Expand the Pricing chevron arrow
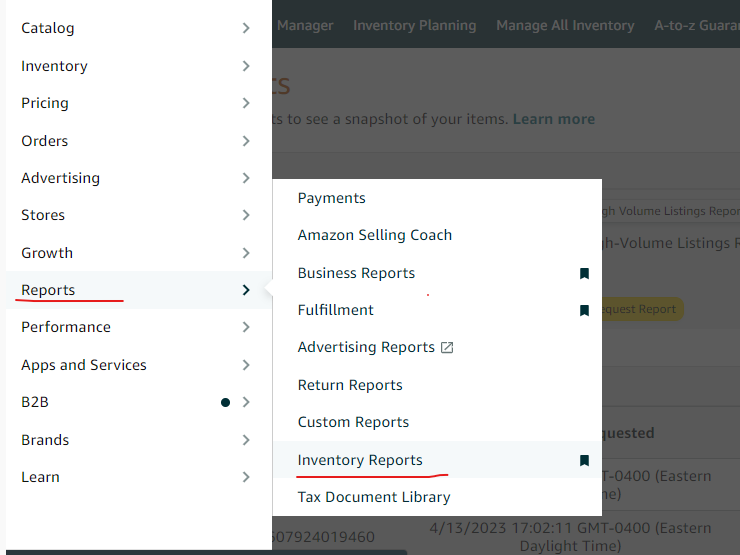 click(x=246, y=103)
